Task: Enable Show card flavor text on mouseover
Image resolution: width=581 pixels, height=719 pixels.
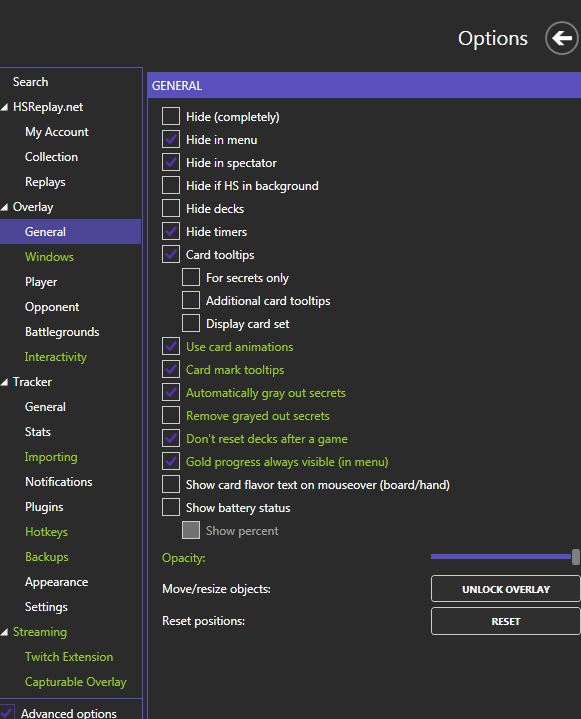Action: coord(171,484)
